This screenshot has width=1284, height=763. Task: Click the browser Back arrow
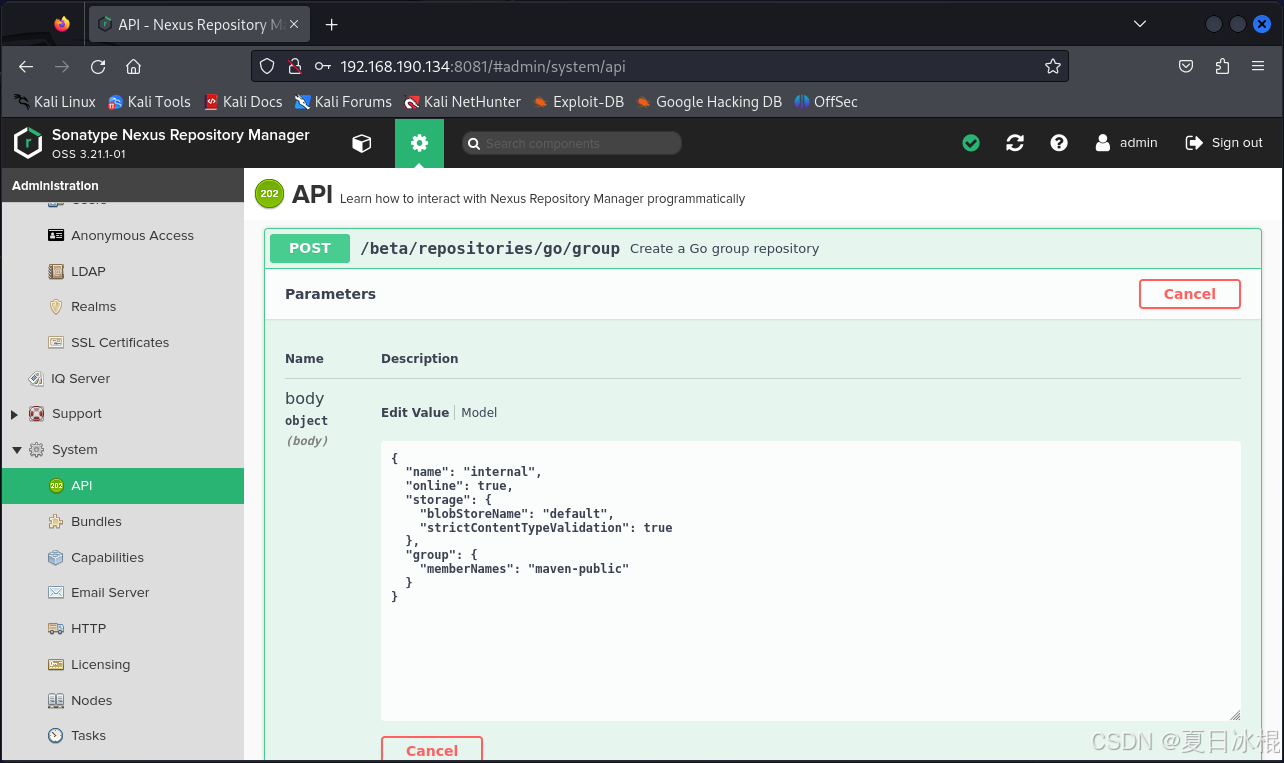coord(26,67)
